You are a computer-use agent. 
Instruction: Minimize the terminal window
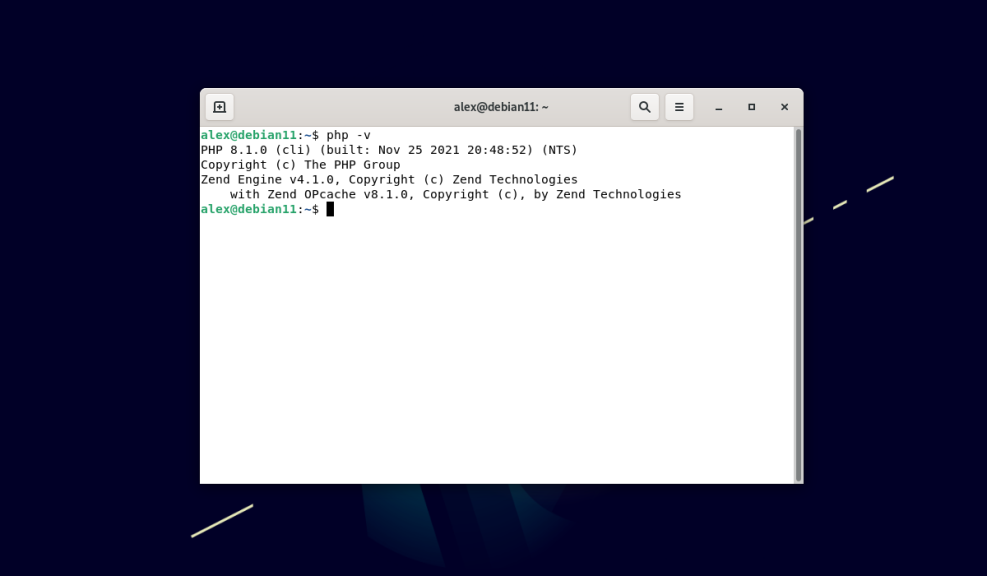[718, 107]
